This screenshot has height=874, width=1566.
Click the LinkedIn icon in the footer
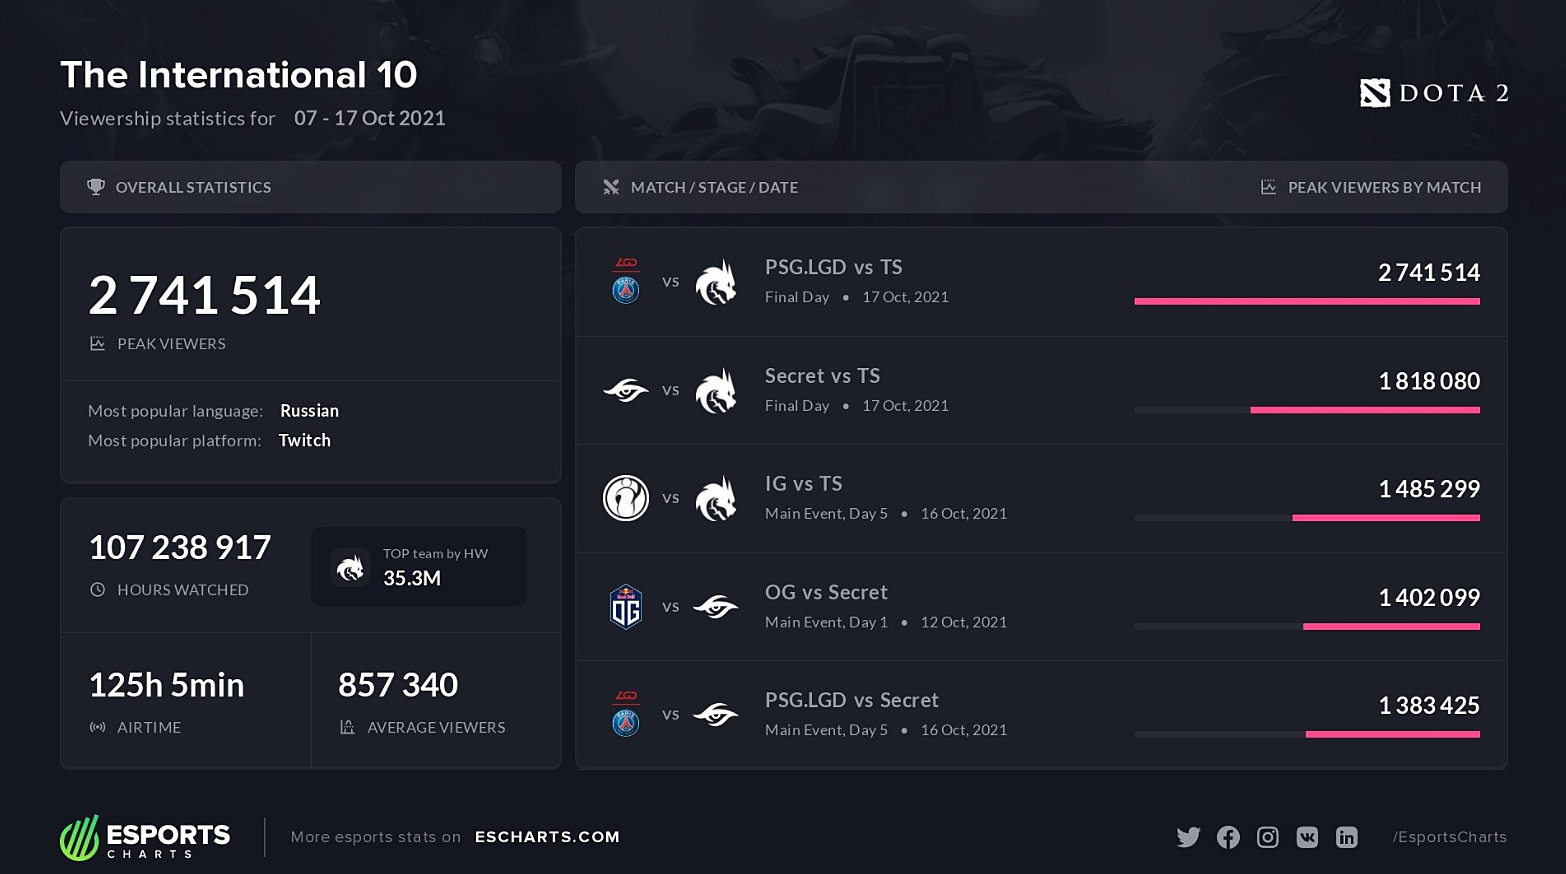[1347, 837]
